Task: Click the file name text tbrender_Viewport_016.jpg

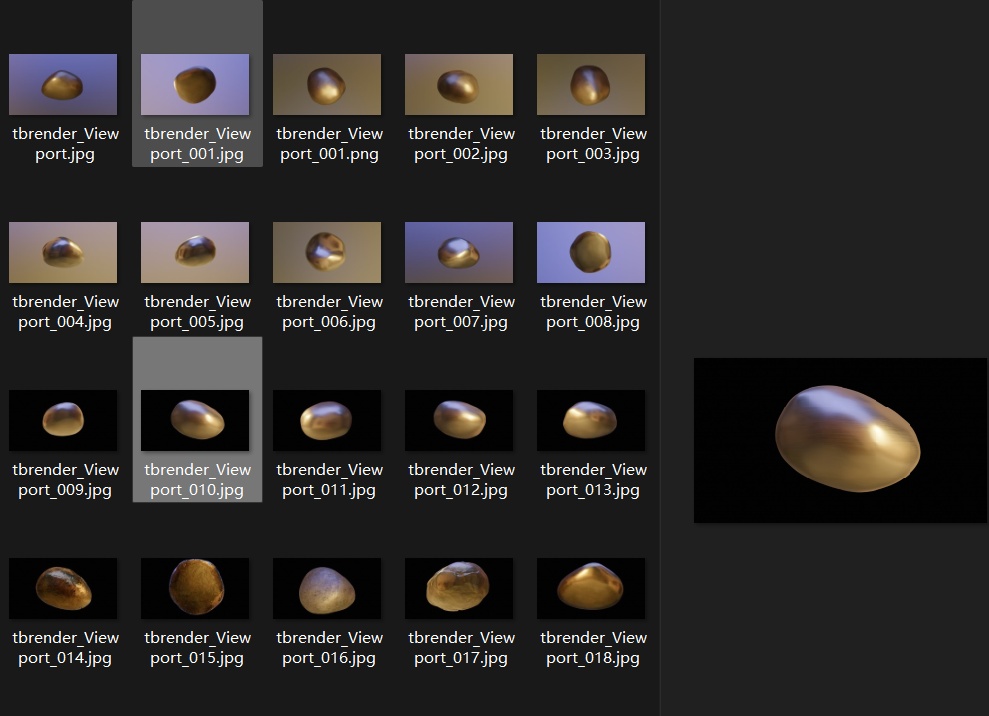Action: [x=329, y=647]
